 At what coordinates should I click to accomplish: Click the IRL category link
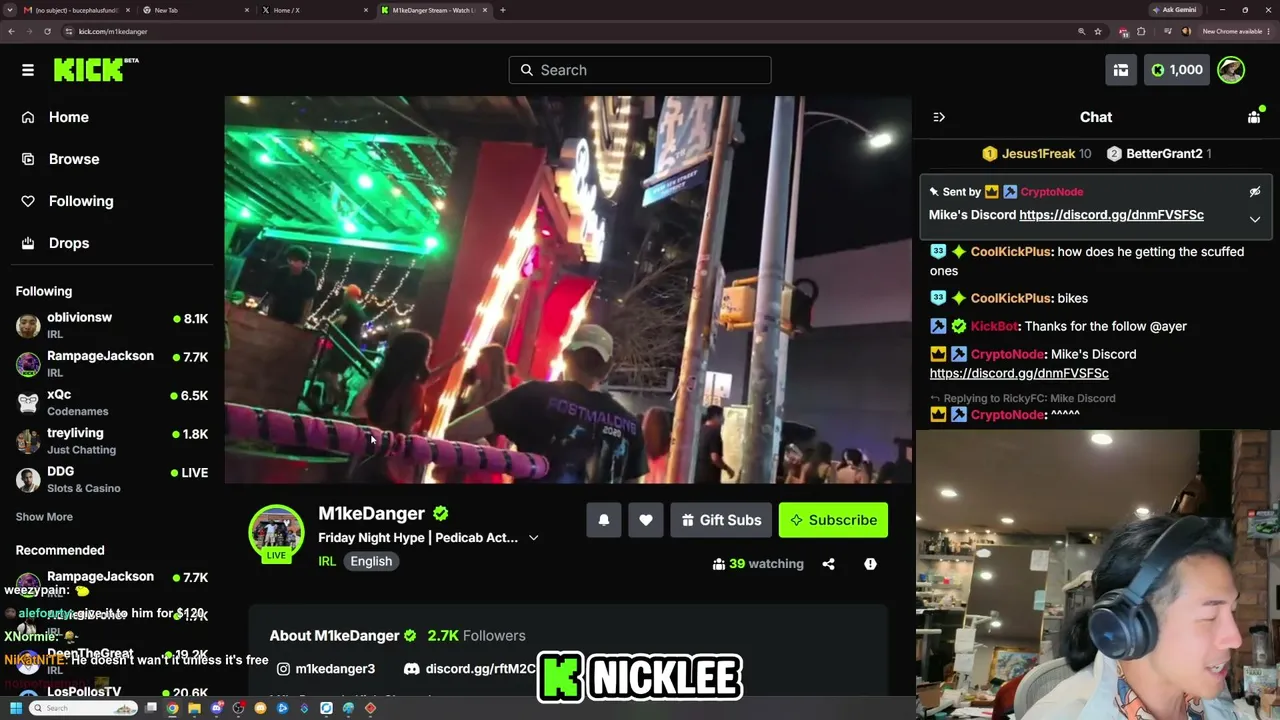[x=327, y=561]
